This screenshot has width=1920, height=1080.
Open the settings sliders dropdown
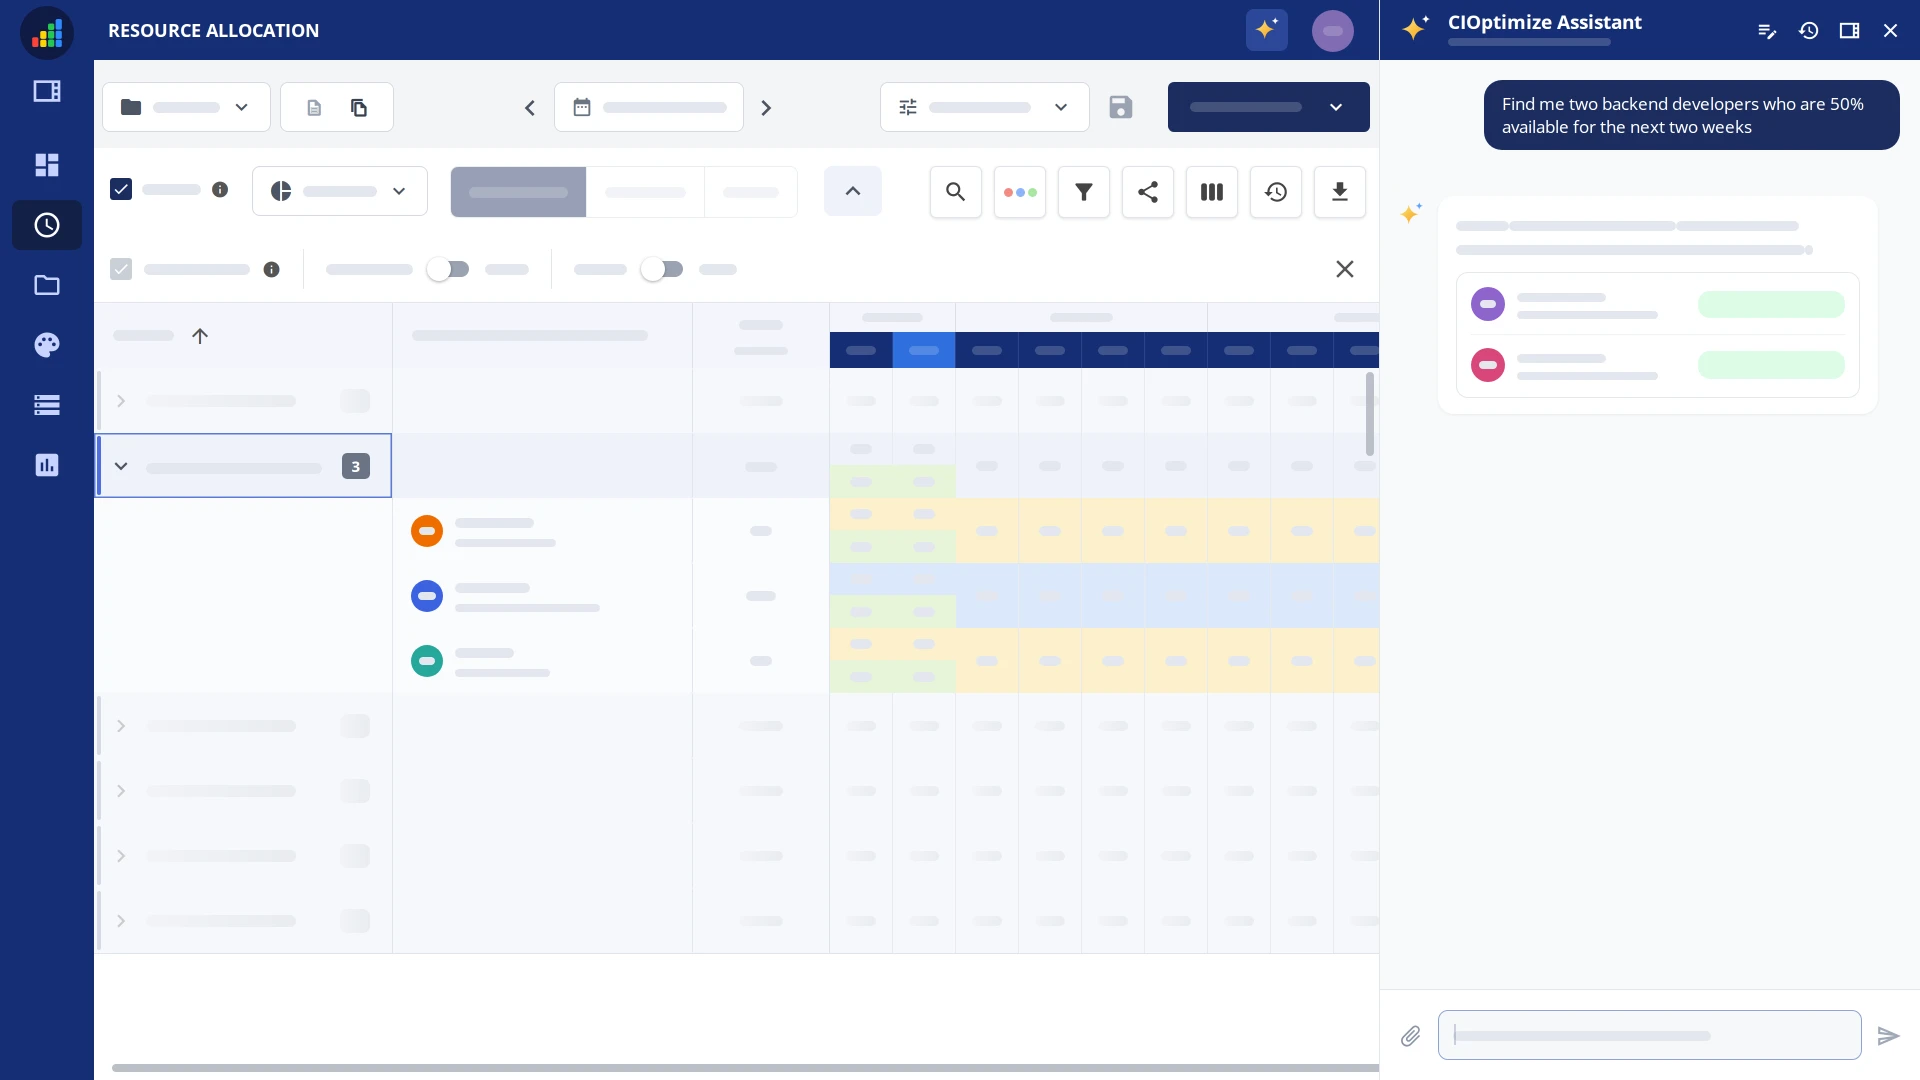[x=985, y=107]
